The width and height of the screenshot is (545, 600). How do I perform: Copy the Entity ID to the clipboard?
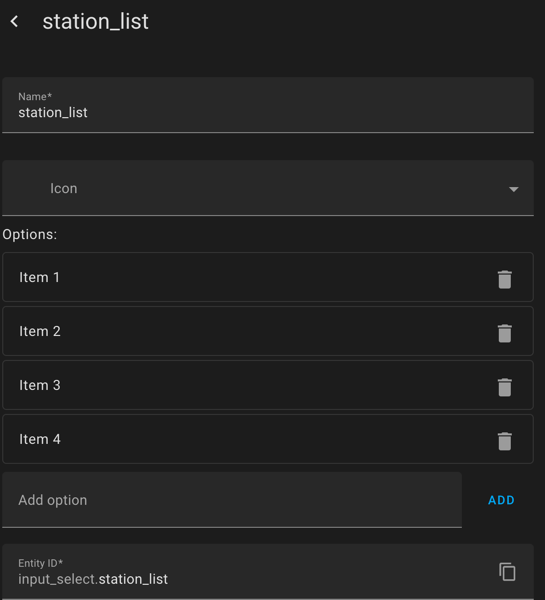point(507,572)
